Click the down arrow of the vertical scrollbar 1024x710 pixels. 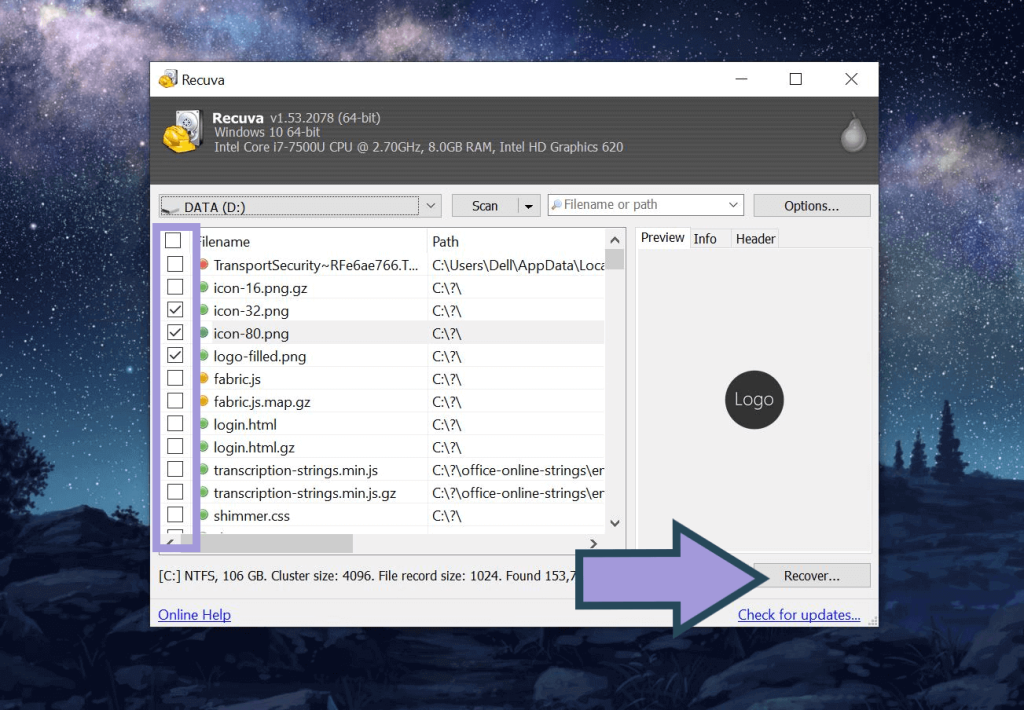tap(614, 522)
